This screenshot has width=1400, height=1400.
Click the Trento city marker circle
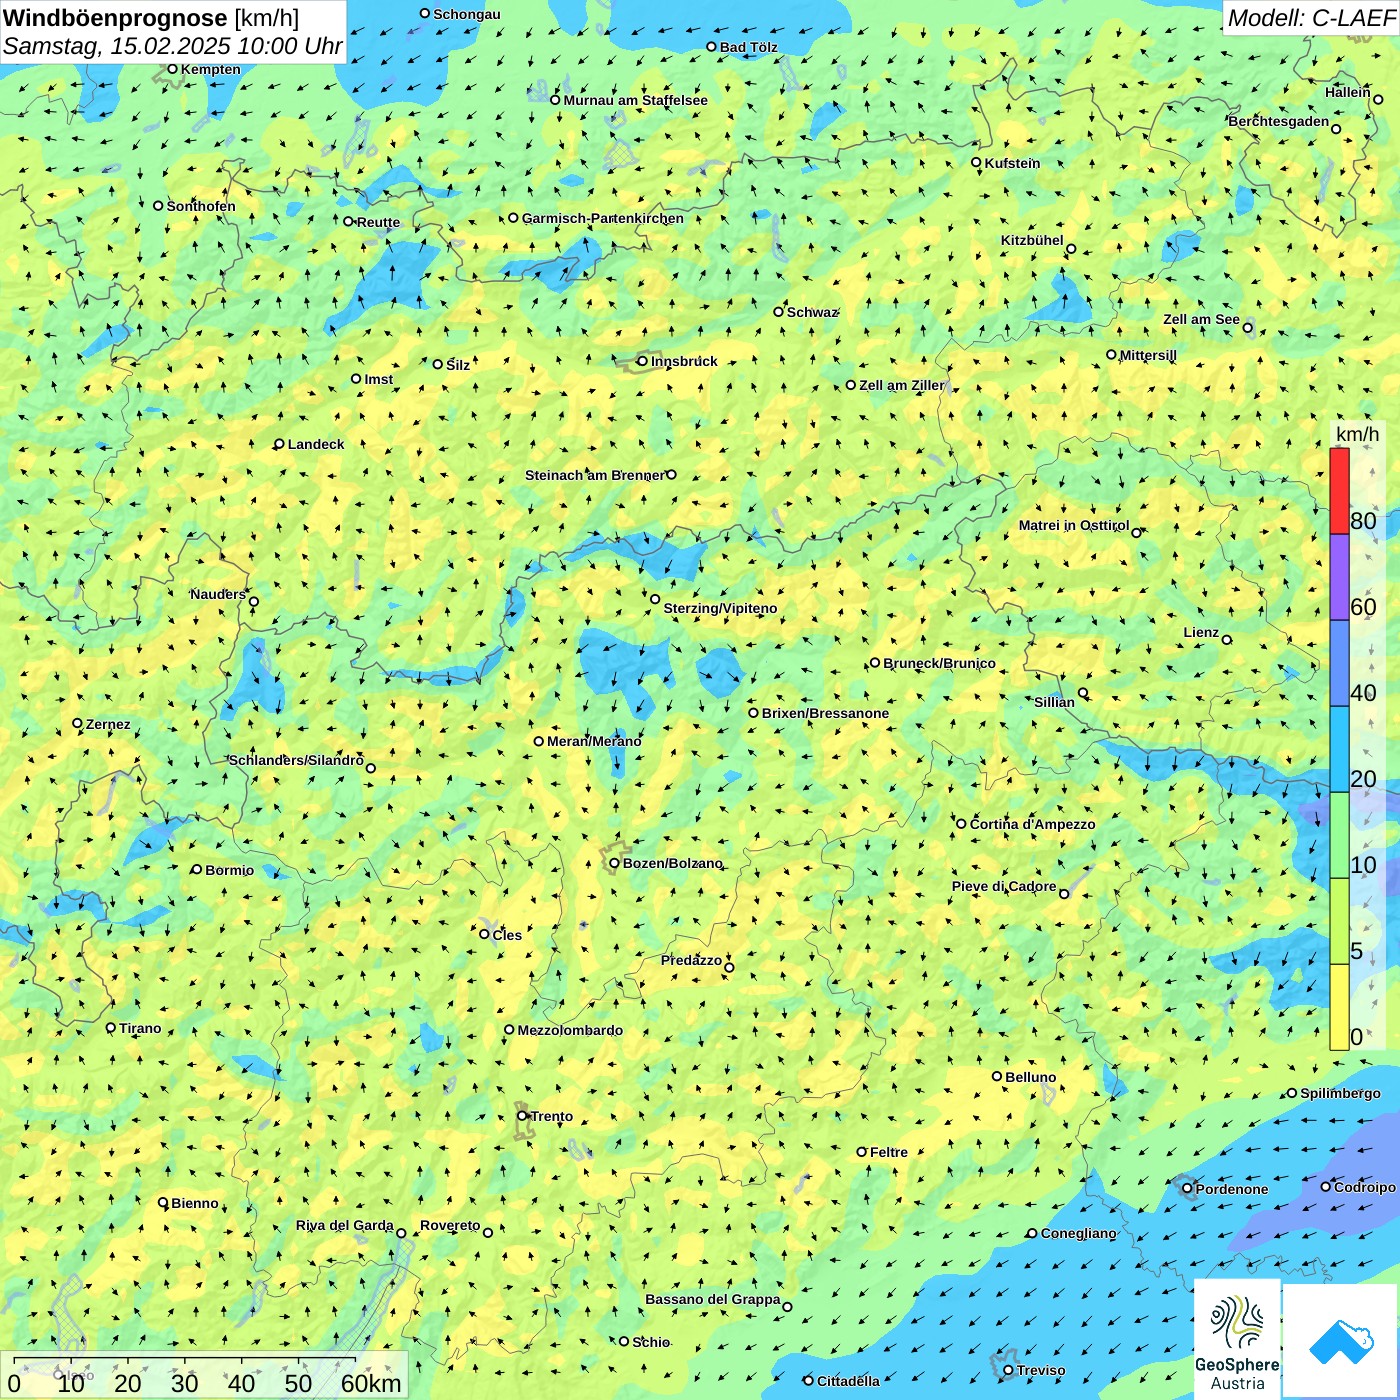point(522,1116)
